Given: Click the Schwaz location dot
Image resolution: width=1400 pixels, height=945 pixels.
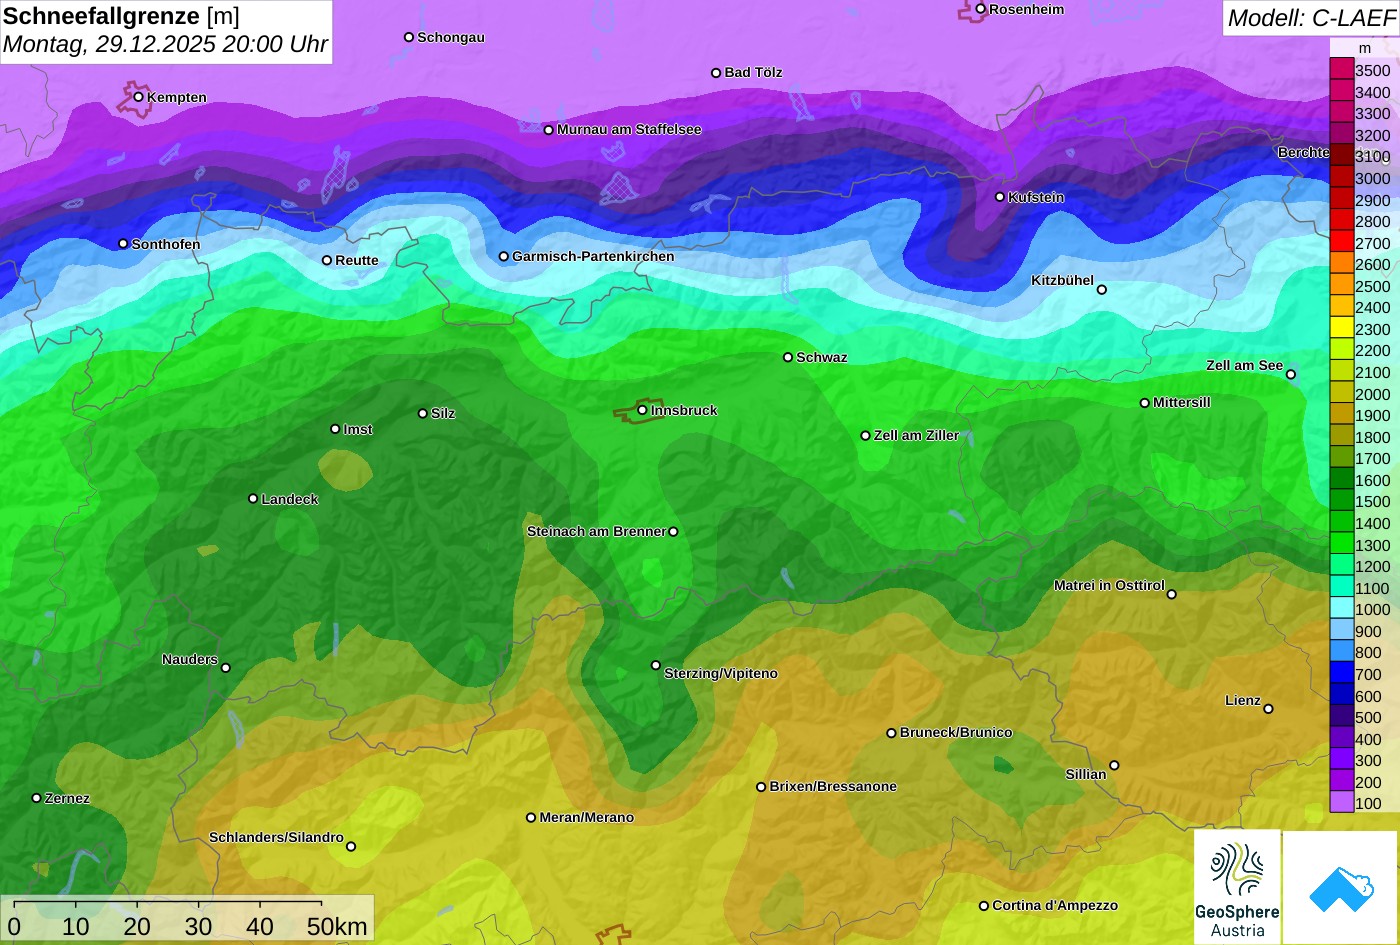Looking at the screenshot, I should click(788, 357).
